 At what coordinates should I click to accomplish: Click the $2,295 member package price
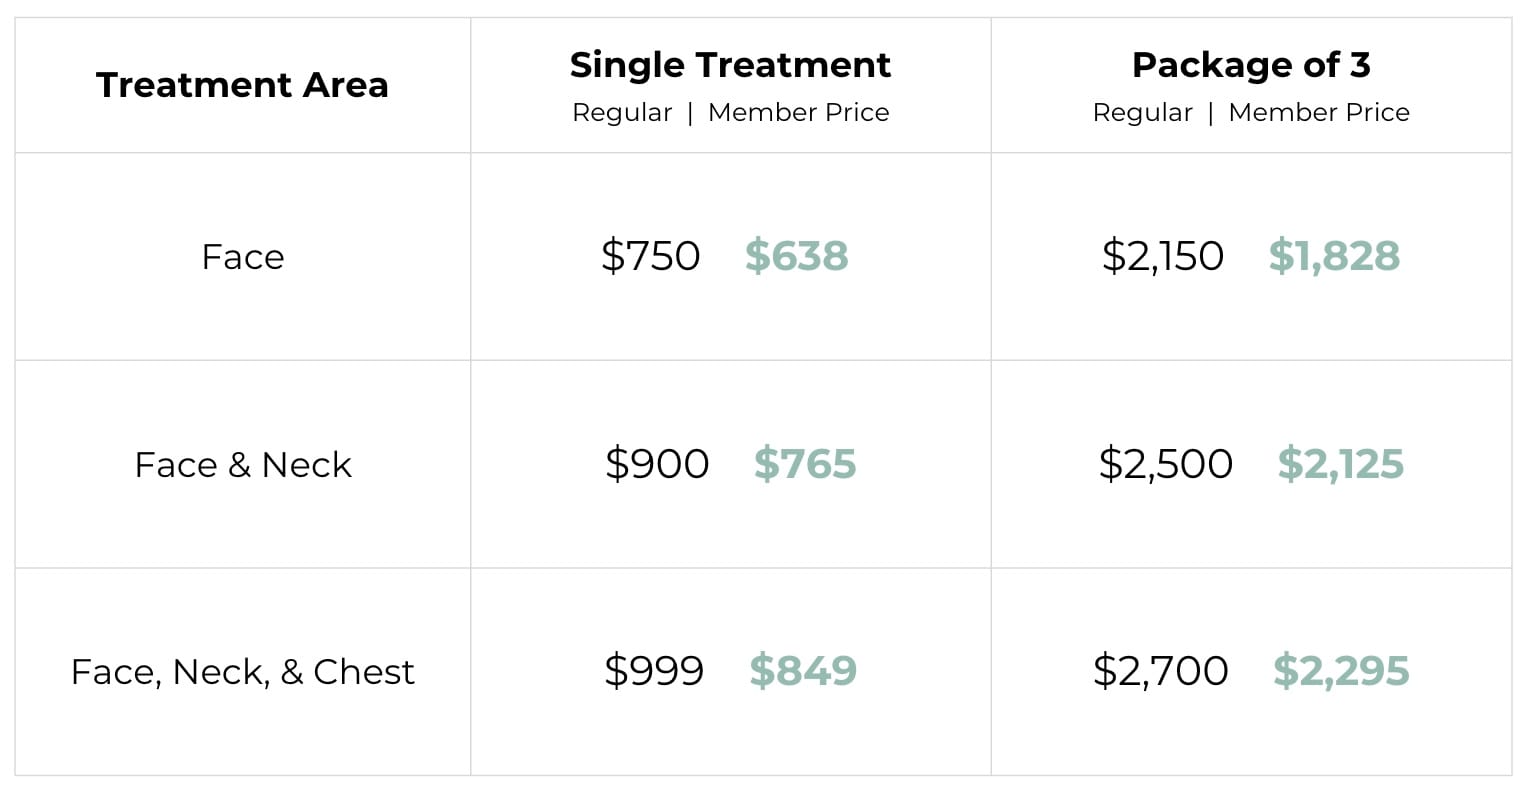click(1341, 670)
